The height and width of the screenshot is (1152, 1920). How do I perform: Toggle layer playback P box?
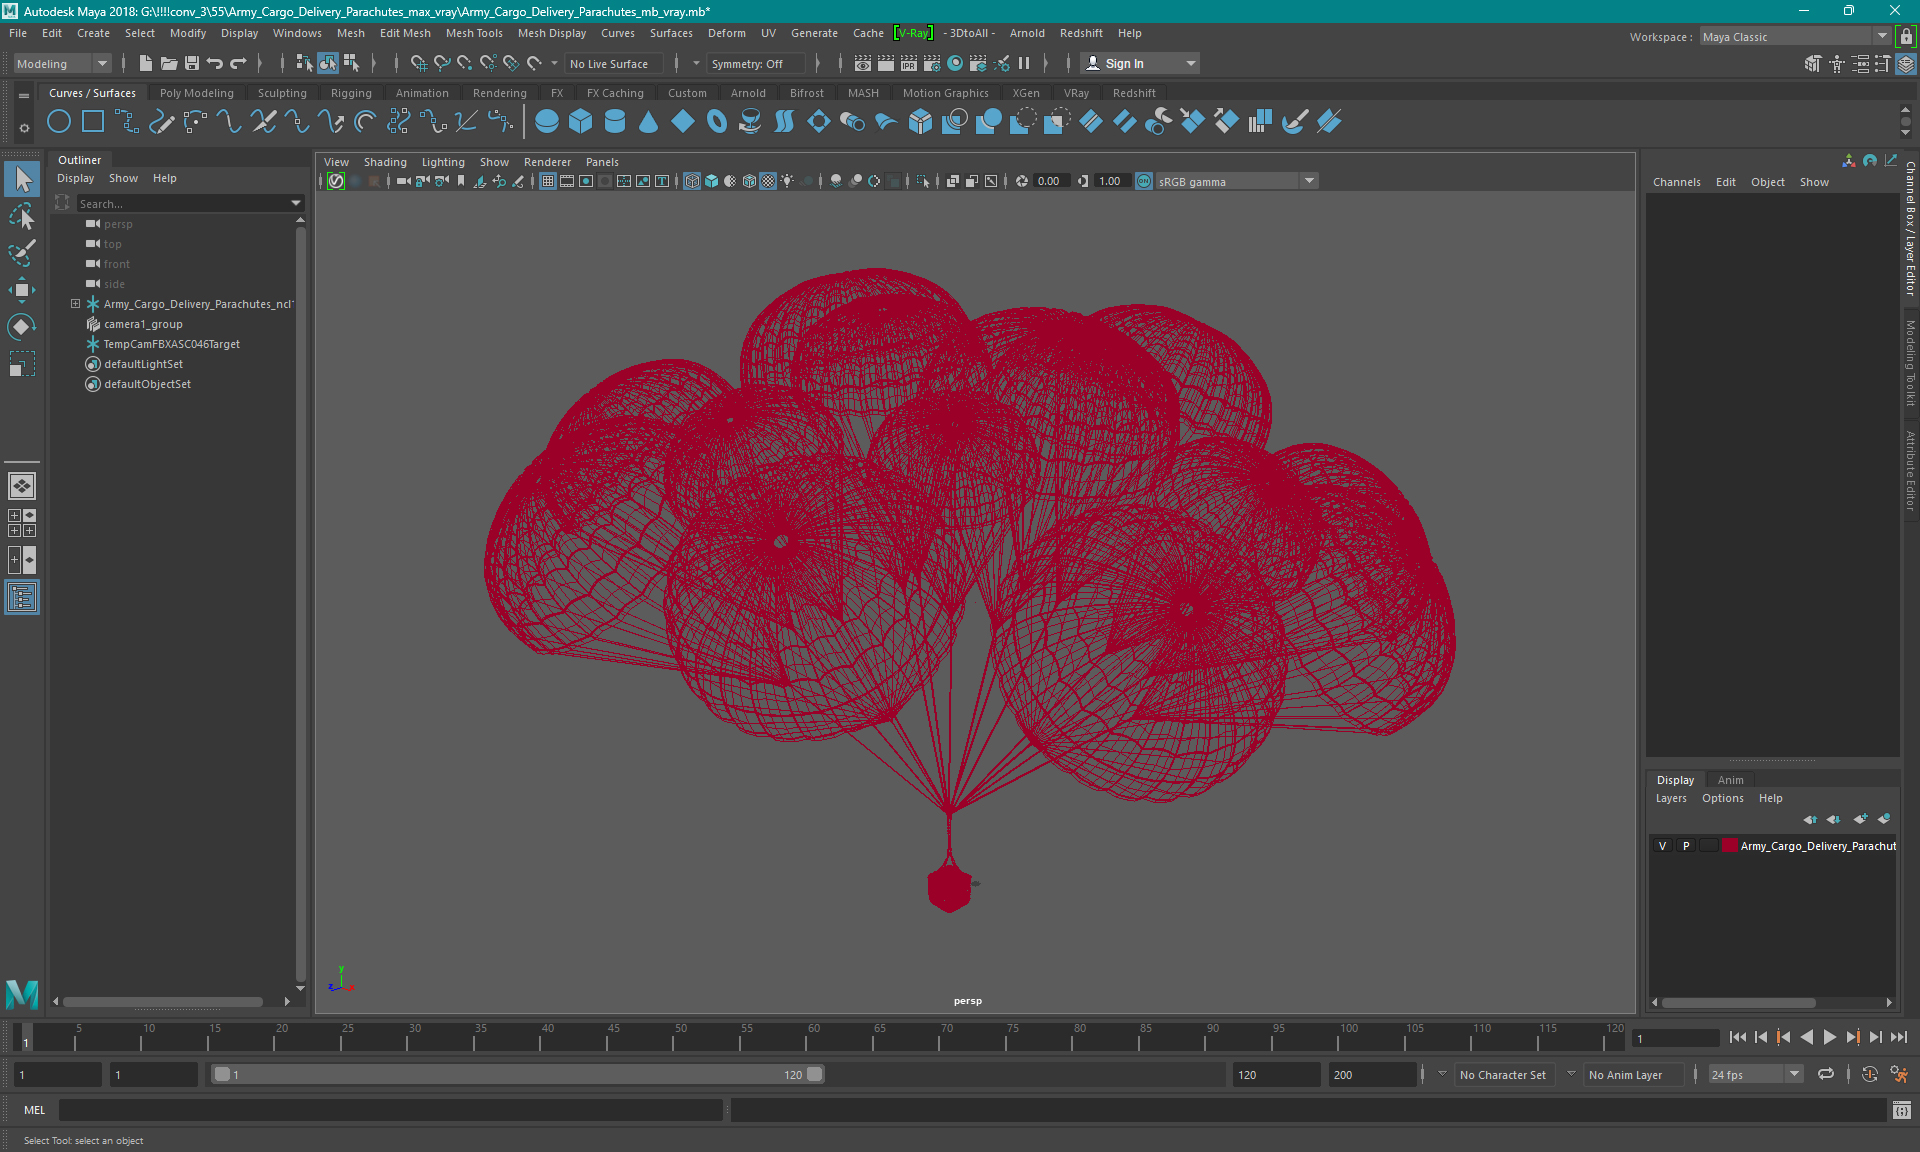1686,846
